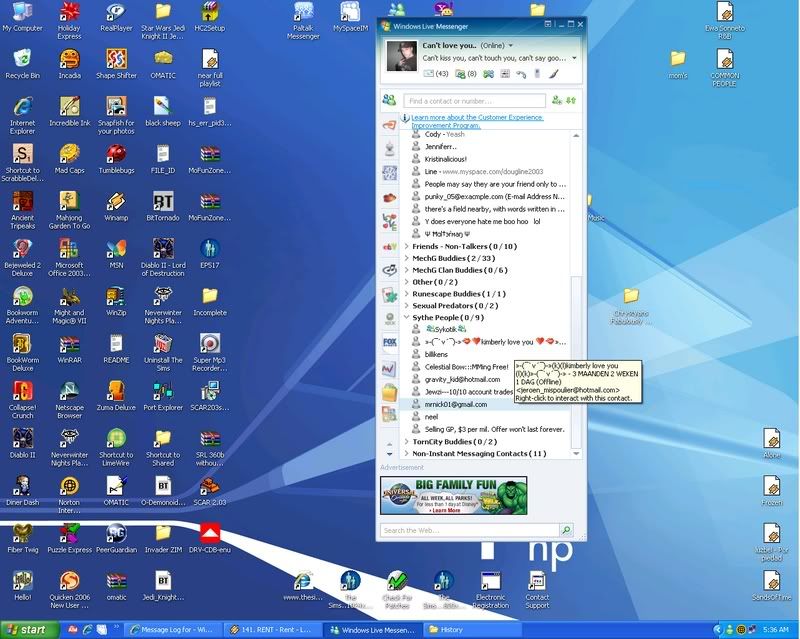Open the LOVE flowers sidebar tab
The height and width of the screenshot is (639, 800).
coord(390,222)
